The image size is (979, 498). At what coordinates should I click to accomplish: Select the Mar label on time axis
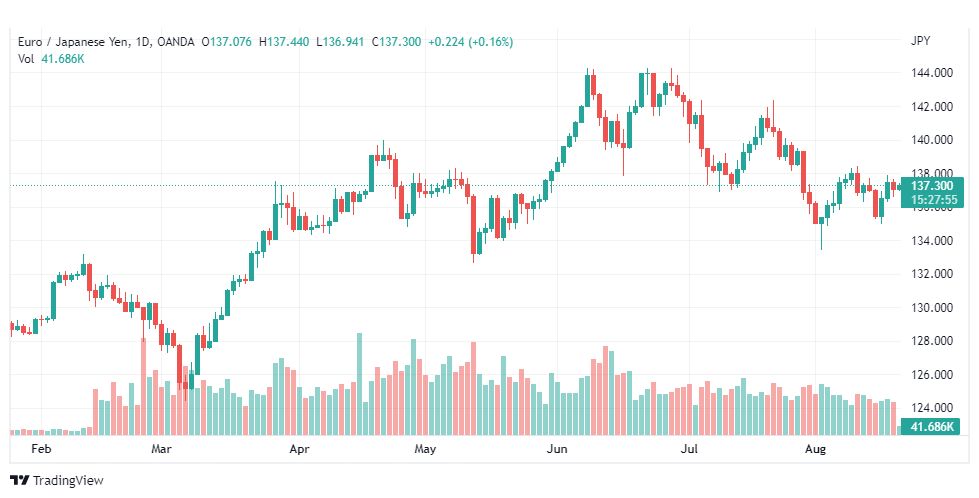click(x=161, y=449)
